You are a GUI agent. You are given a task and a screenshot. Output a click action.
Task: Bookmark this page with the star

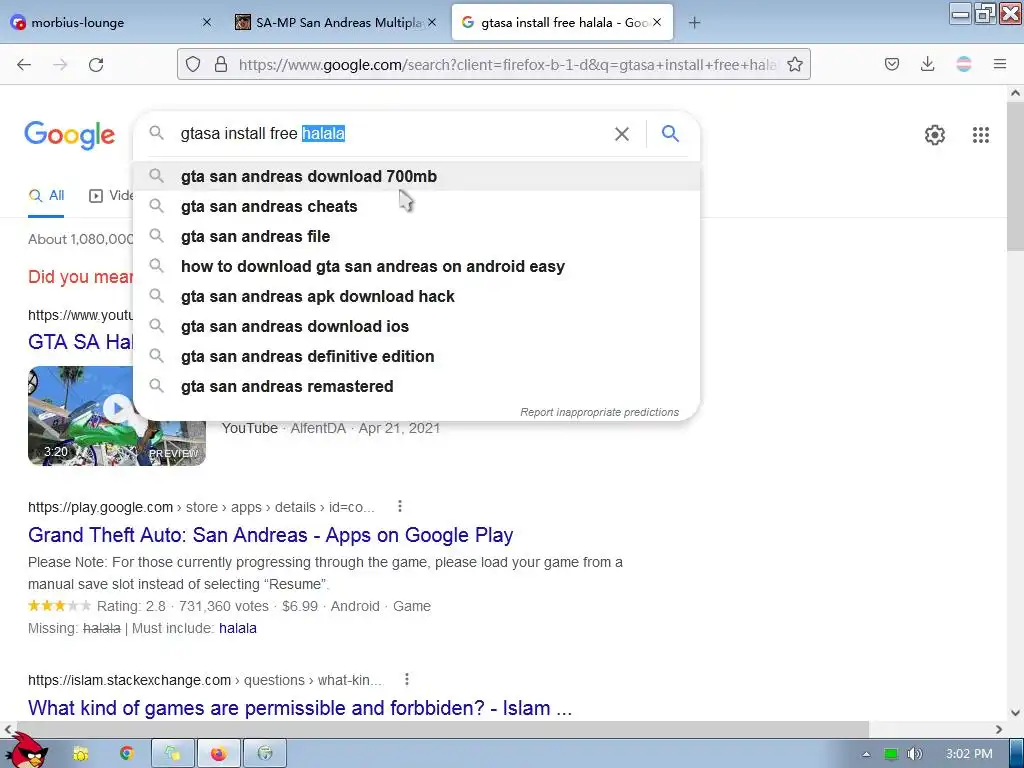(795, 64)
